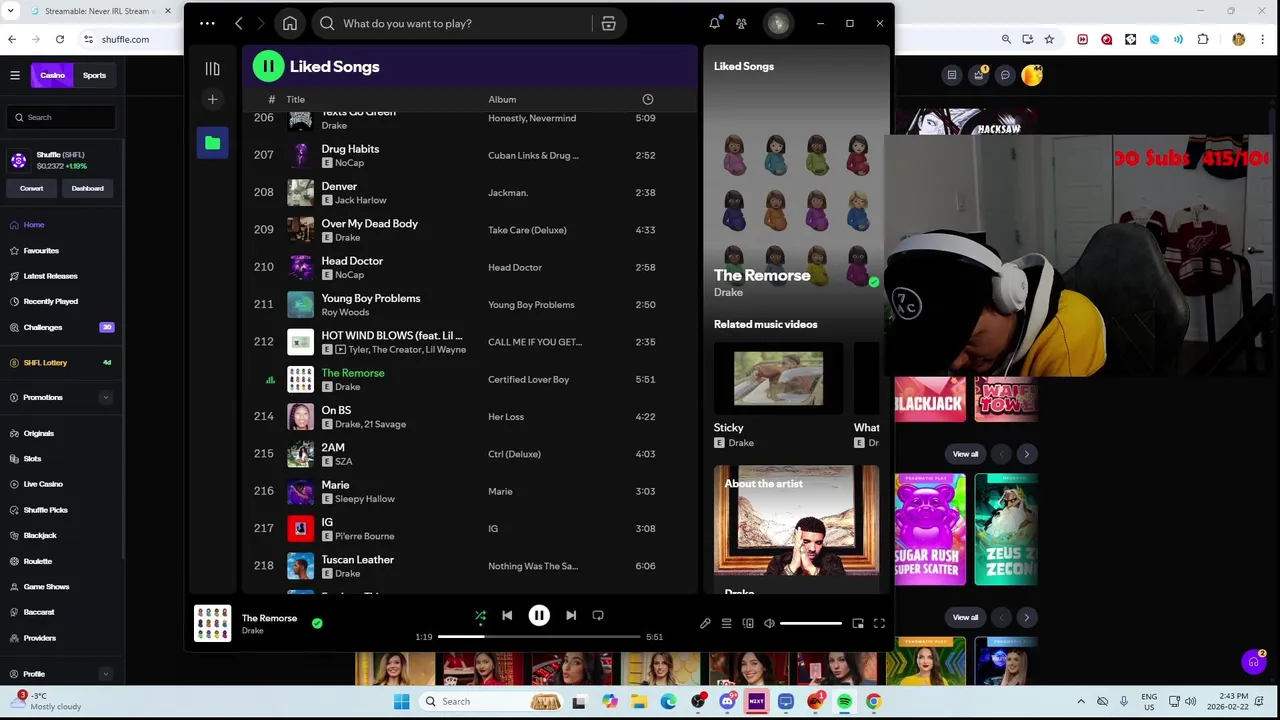This screenshot has height=720, width=1280.
Task: Sort Liked Songs by Album column
Action: pos(502,99)
